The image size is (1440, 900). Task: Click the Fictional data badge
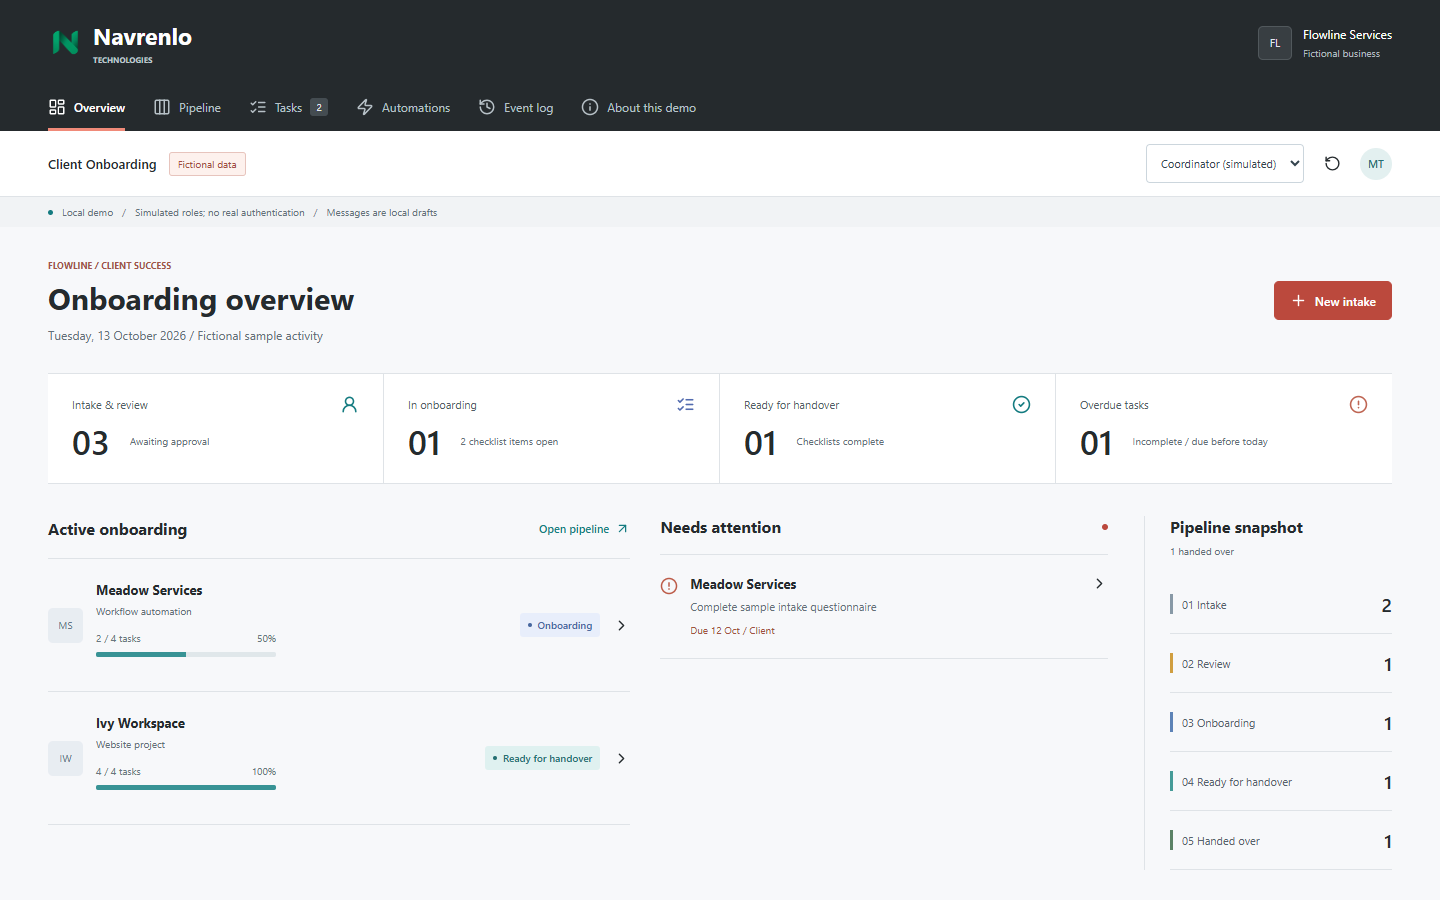click(x=207, y=164)
